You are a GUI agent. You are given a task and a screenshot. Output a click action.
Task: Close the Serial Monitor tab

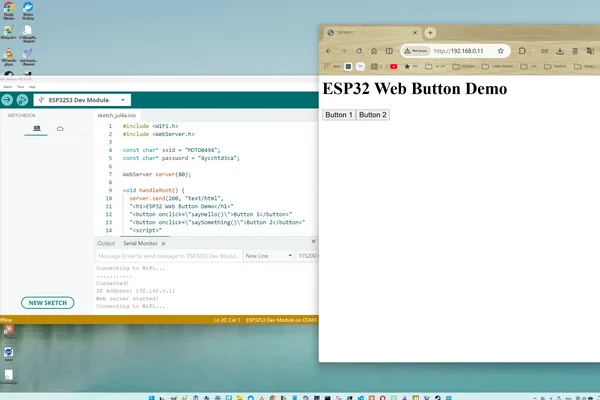coord(163,243)
